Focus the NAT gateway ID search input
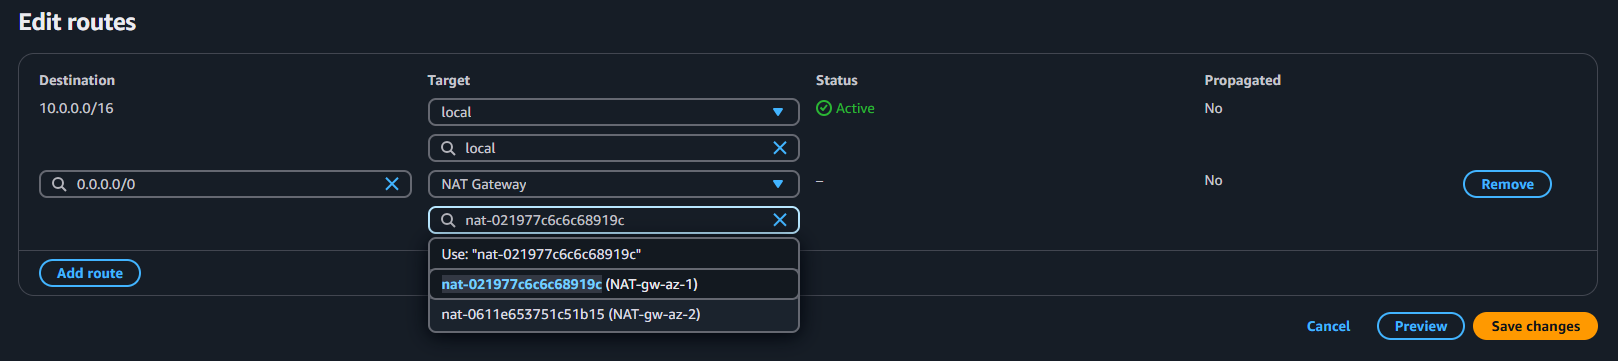The image size is (1618, 361). point(614,220)
